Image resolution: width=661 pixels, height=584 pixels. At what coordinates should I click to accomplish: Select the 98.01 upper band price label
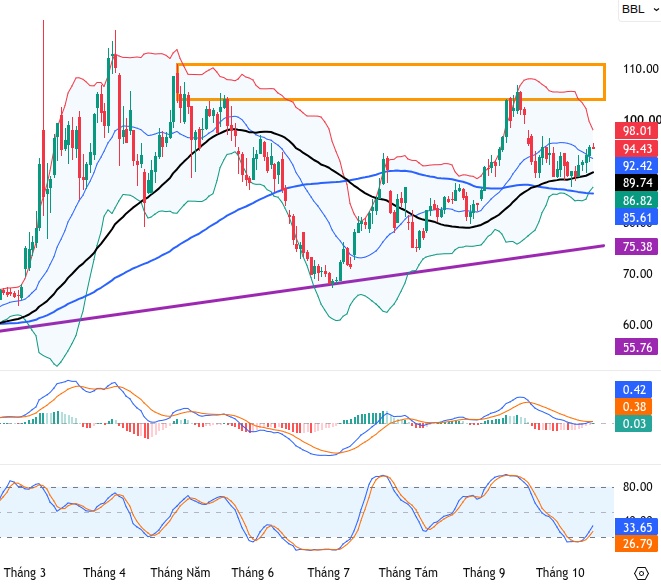[637, 131]
